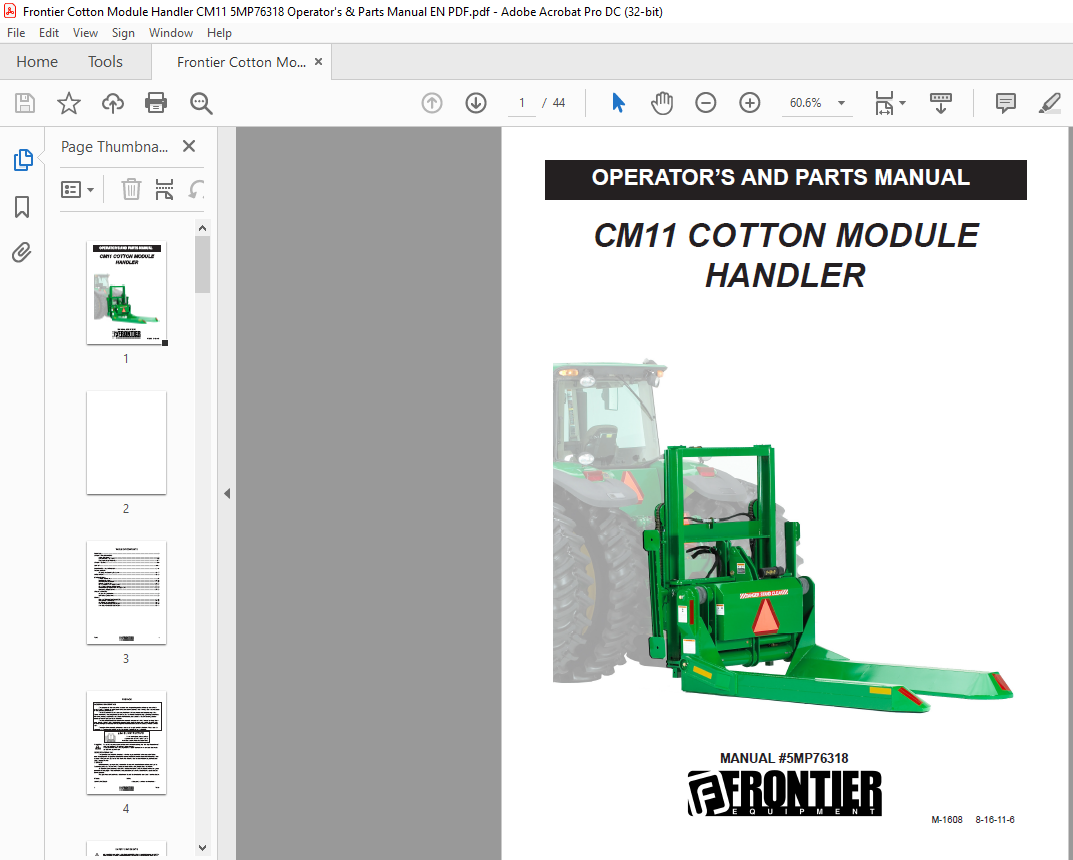1073x860 pixels.
Task: Toggle Read Mode keyboard icon
Action: click(941, 103)
